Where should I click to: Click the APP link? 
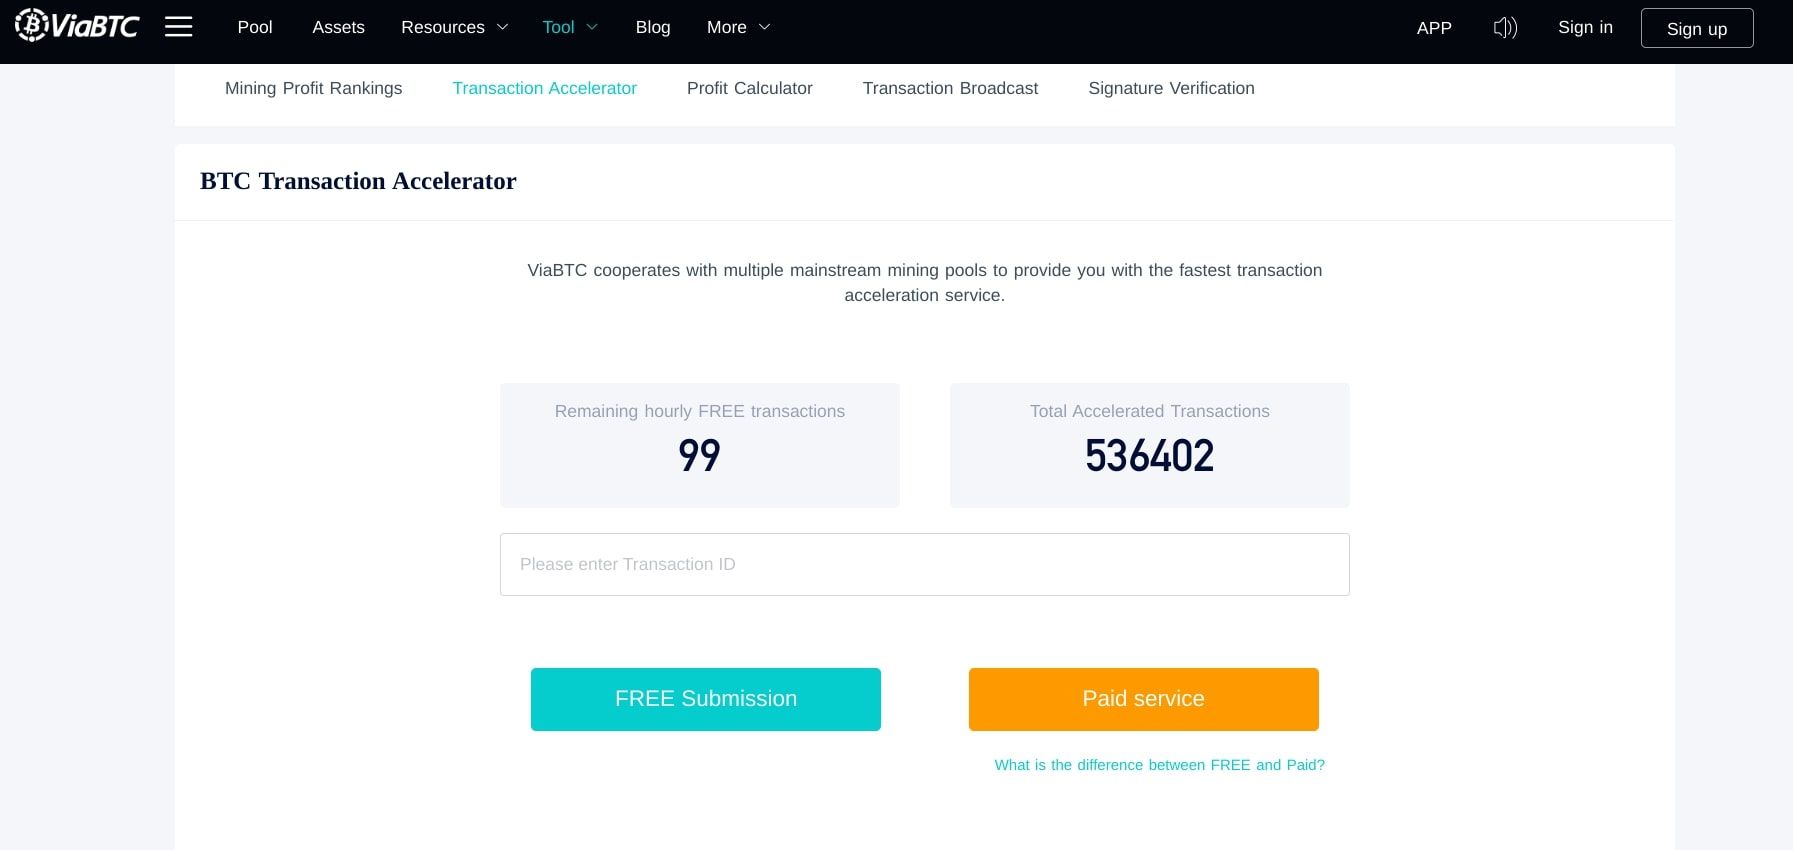pos(1434,28)
